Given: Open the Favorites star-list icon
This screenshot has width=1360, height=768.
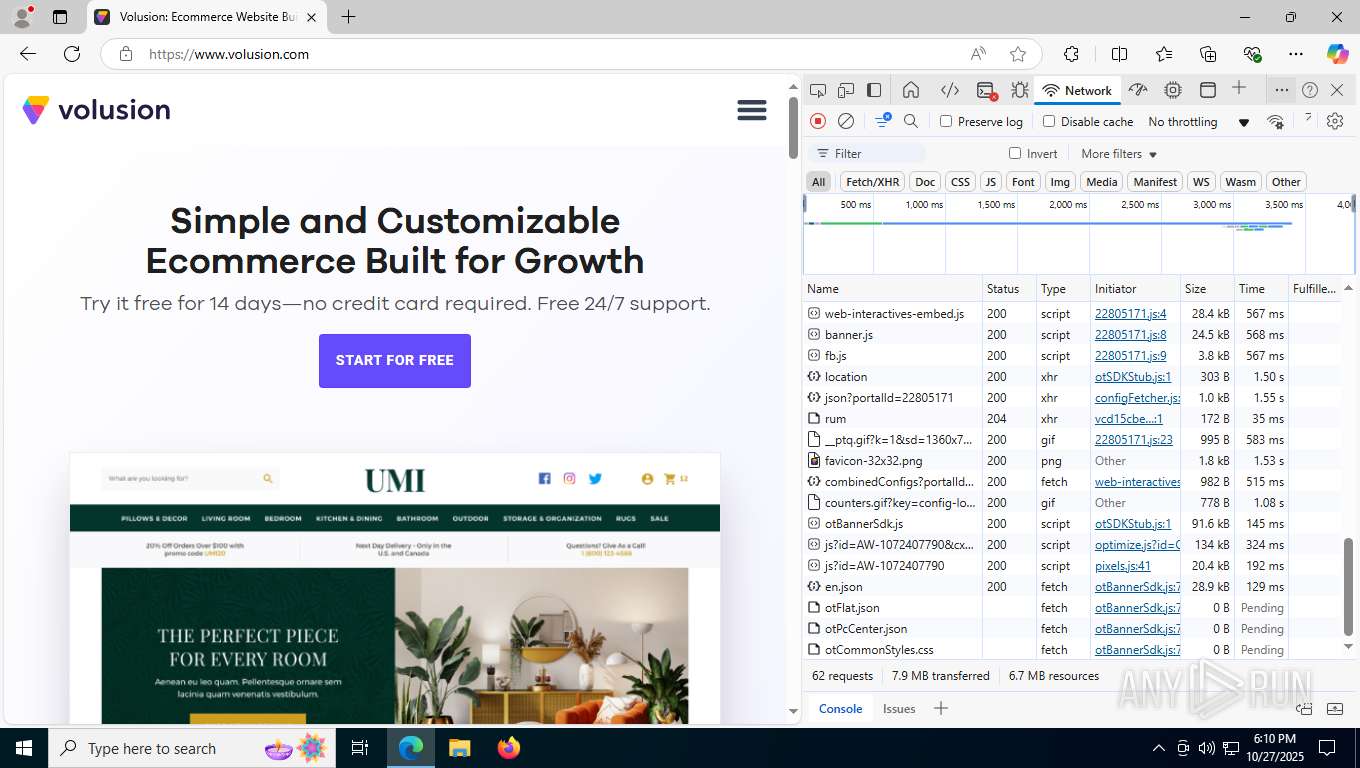Looking at the screenshot, I should point(1164,54).
